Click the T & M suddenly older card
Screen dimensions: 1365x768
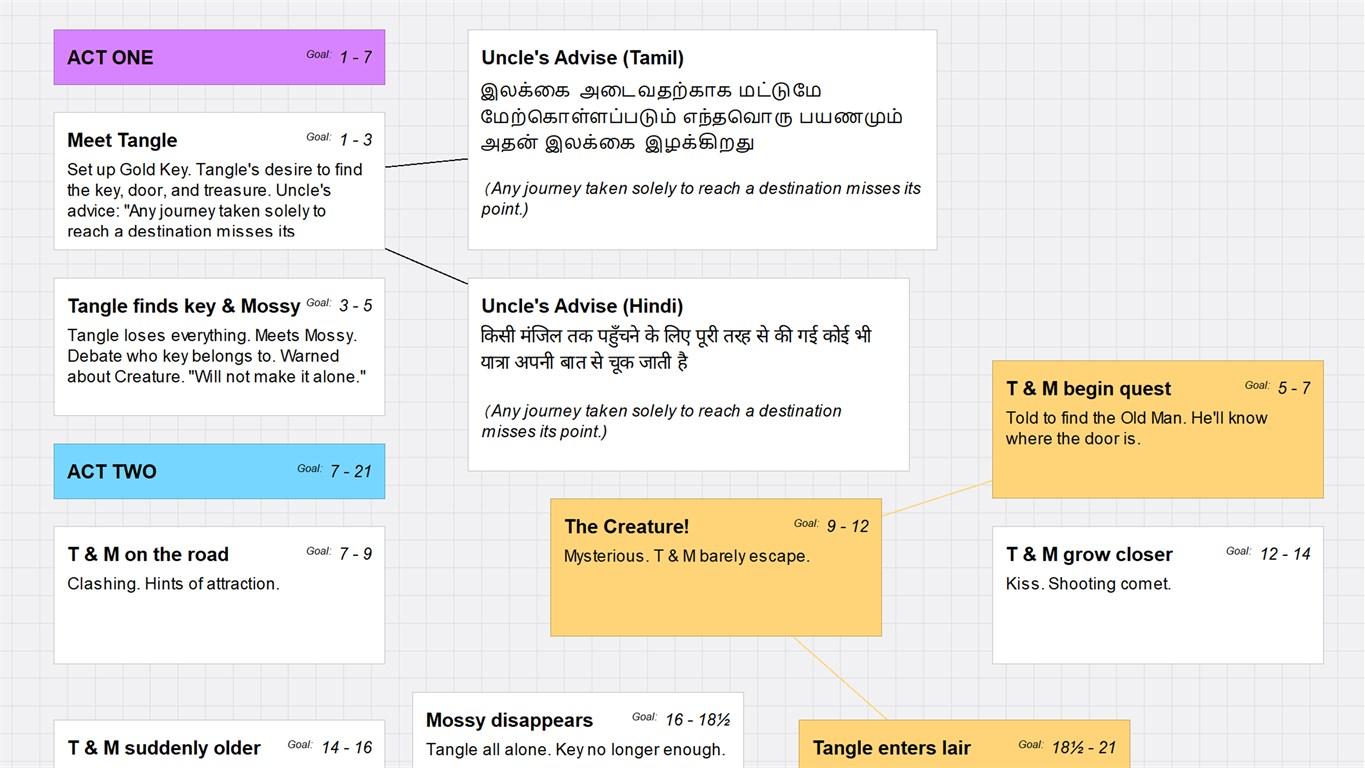[x=164, y=748]
